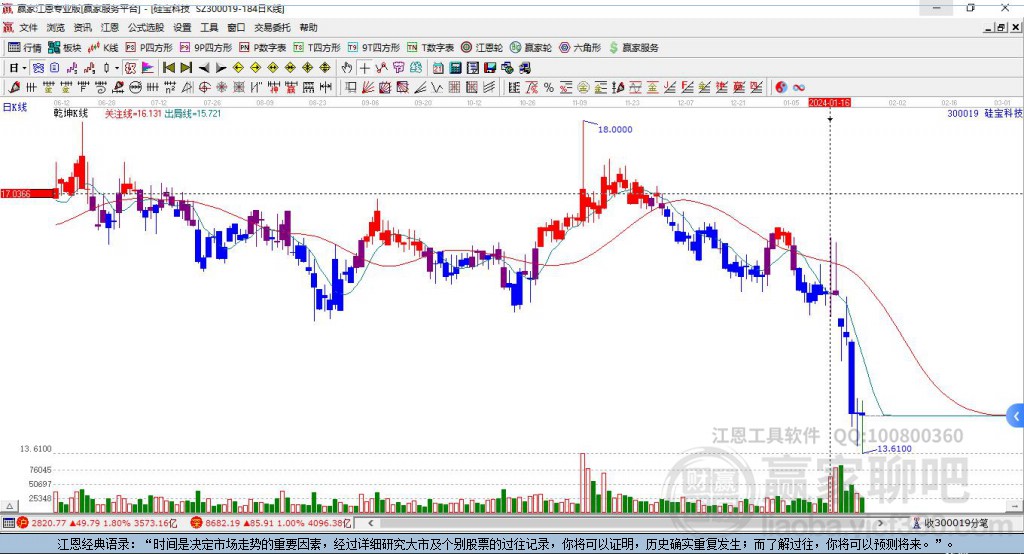Click the save floppy disk icon
The height and width of the screenshot is (554, 1024).
pos(490,68)
